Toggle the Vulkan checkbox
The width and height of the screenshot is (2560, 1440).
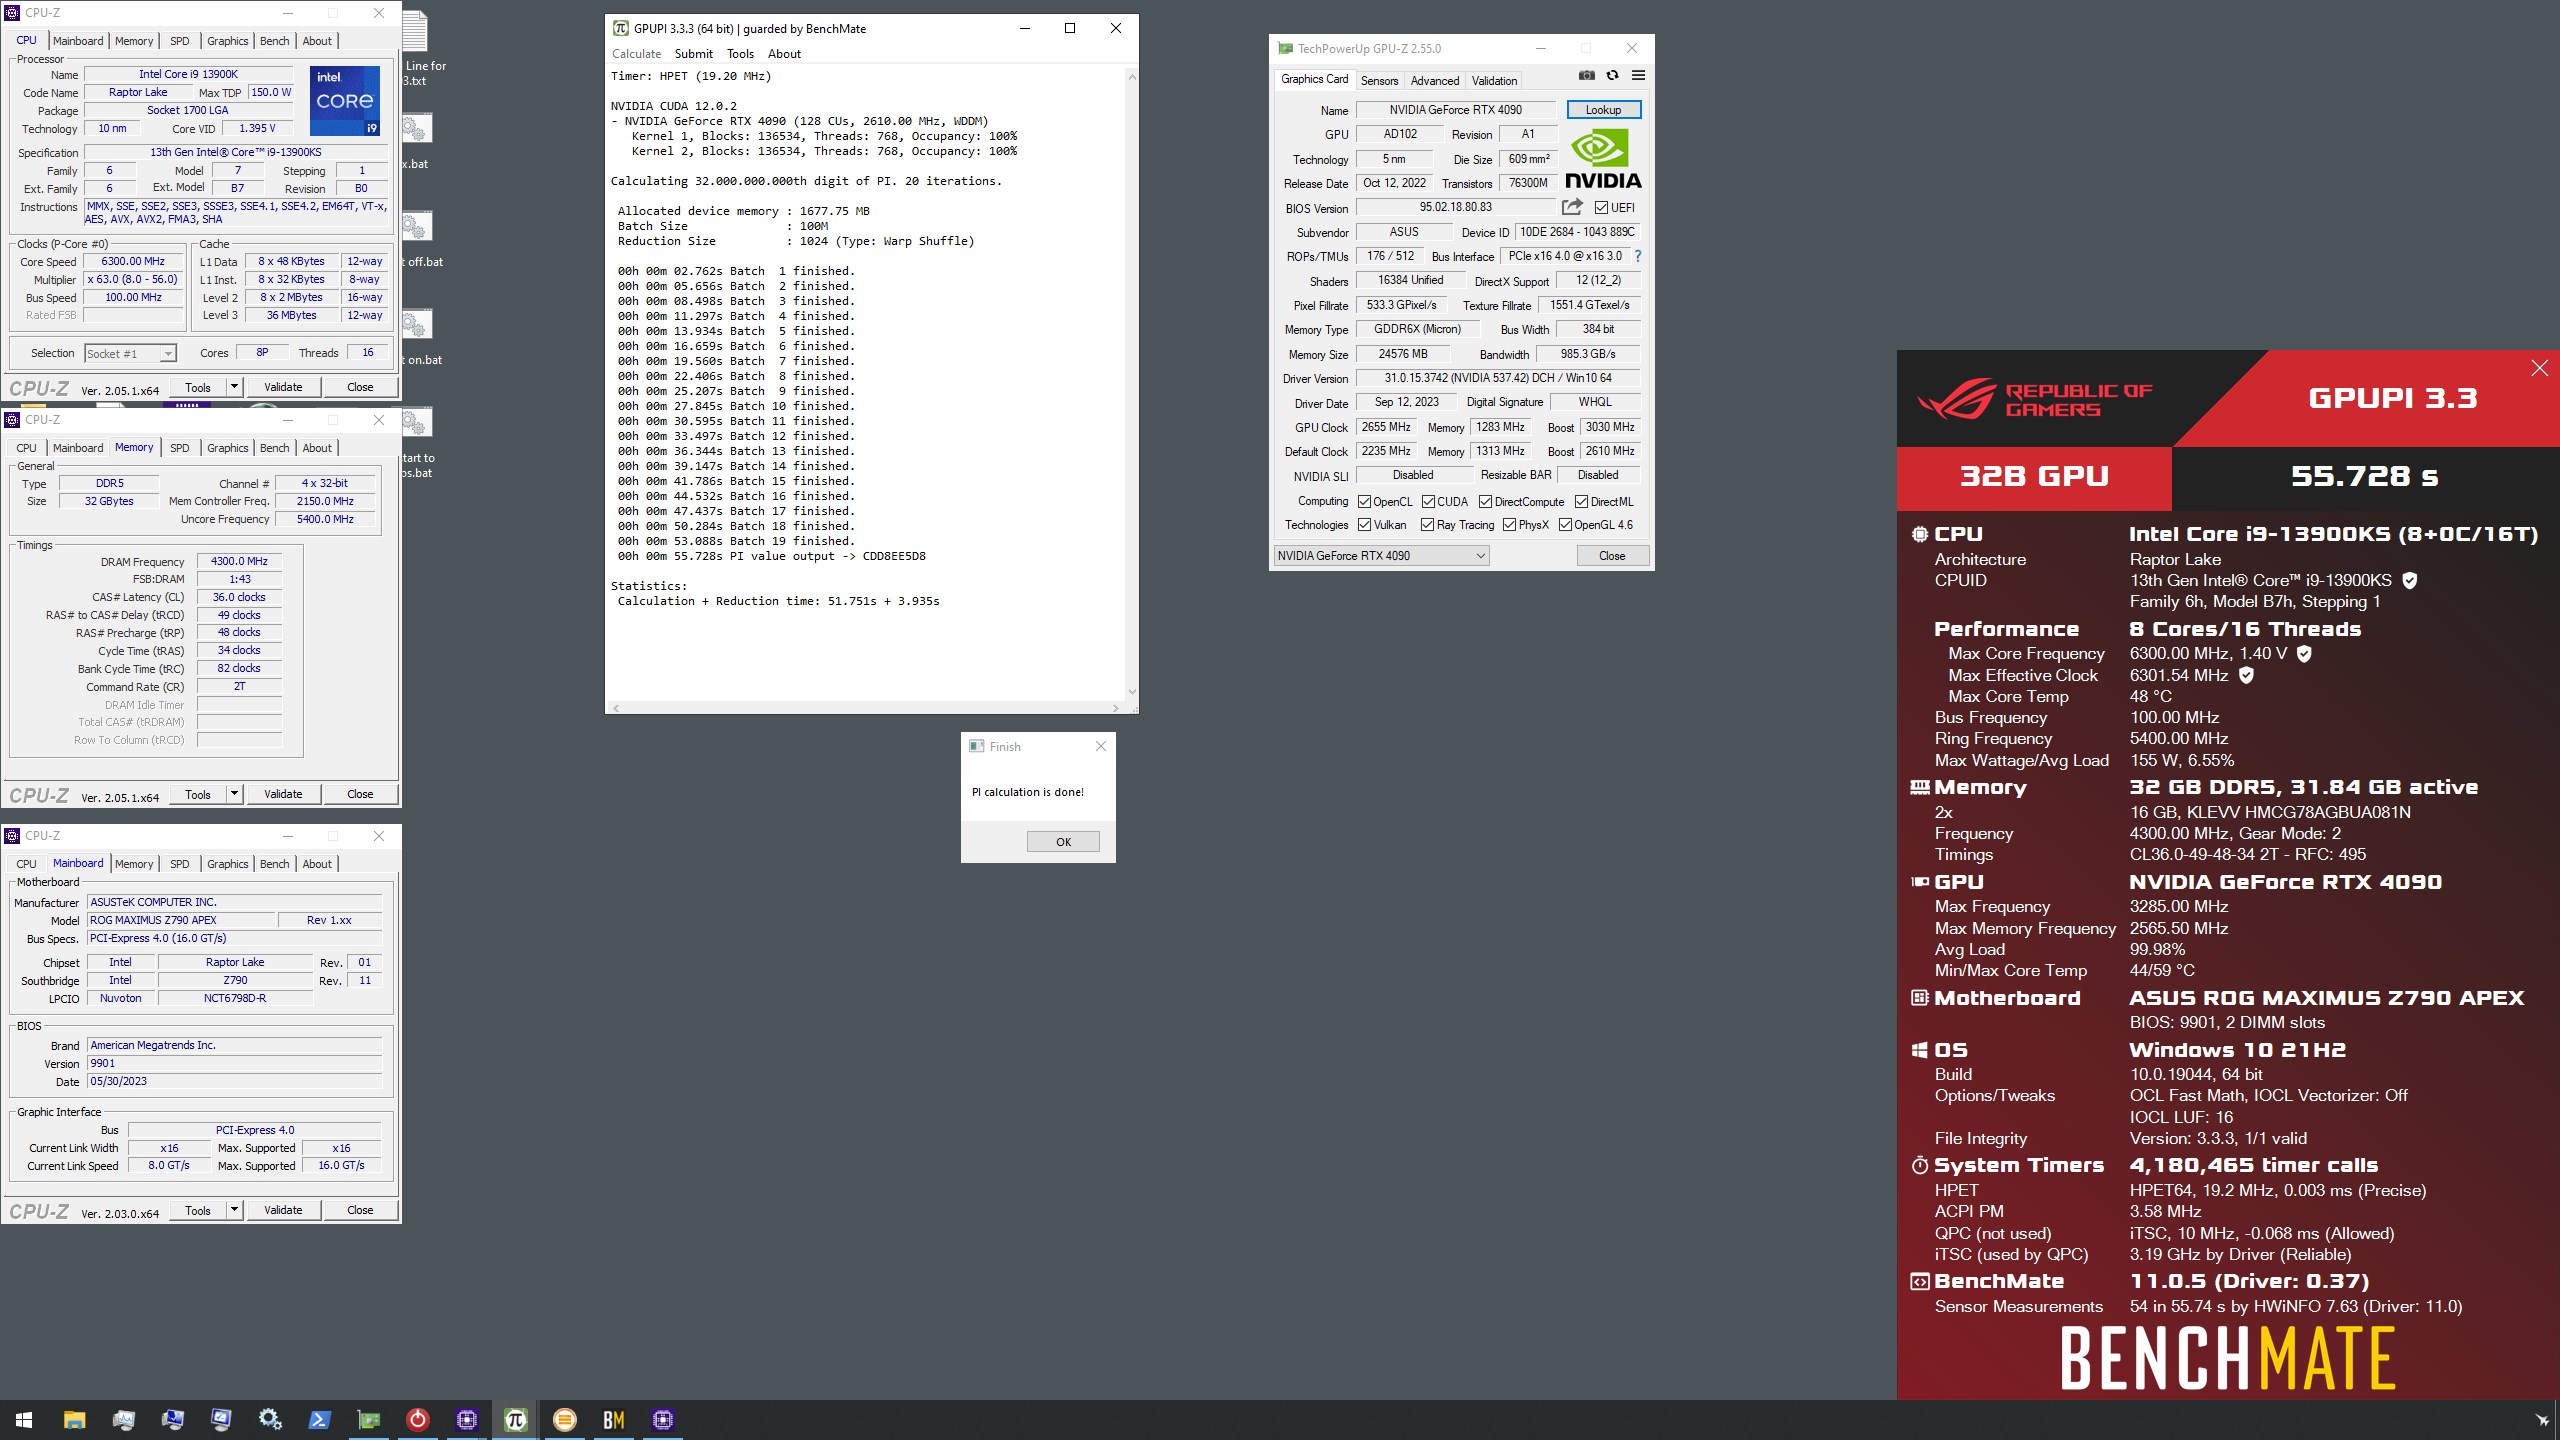click(x=1364, y=525)
